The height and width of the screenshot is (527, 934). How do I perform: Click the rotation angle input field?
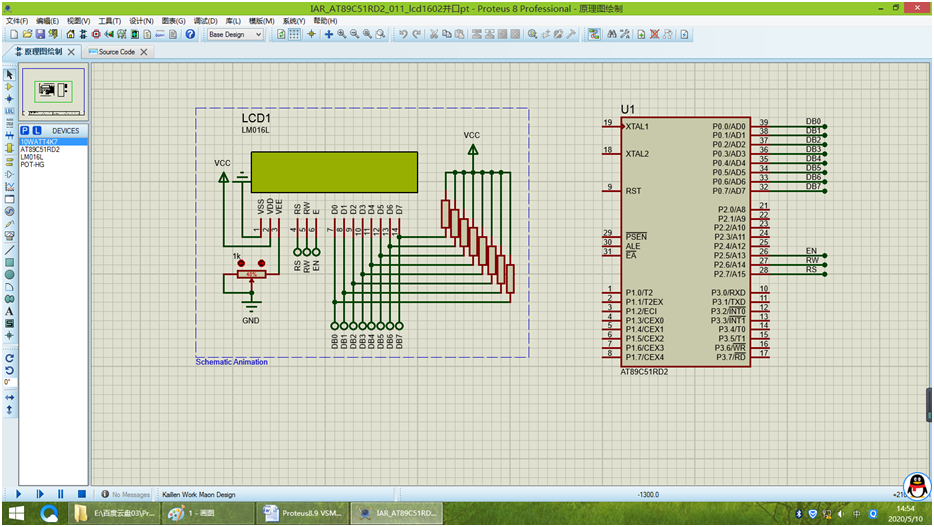10,382
